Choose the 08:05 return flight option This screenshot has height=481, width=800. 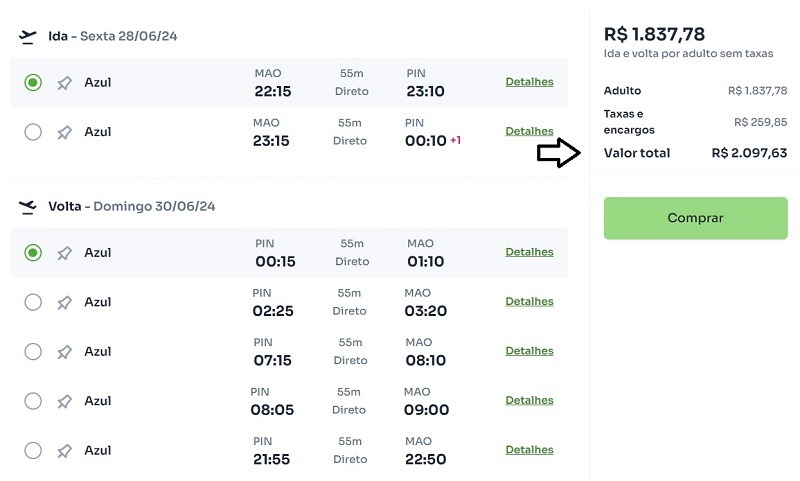point(33,401)
